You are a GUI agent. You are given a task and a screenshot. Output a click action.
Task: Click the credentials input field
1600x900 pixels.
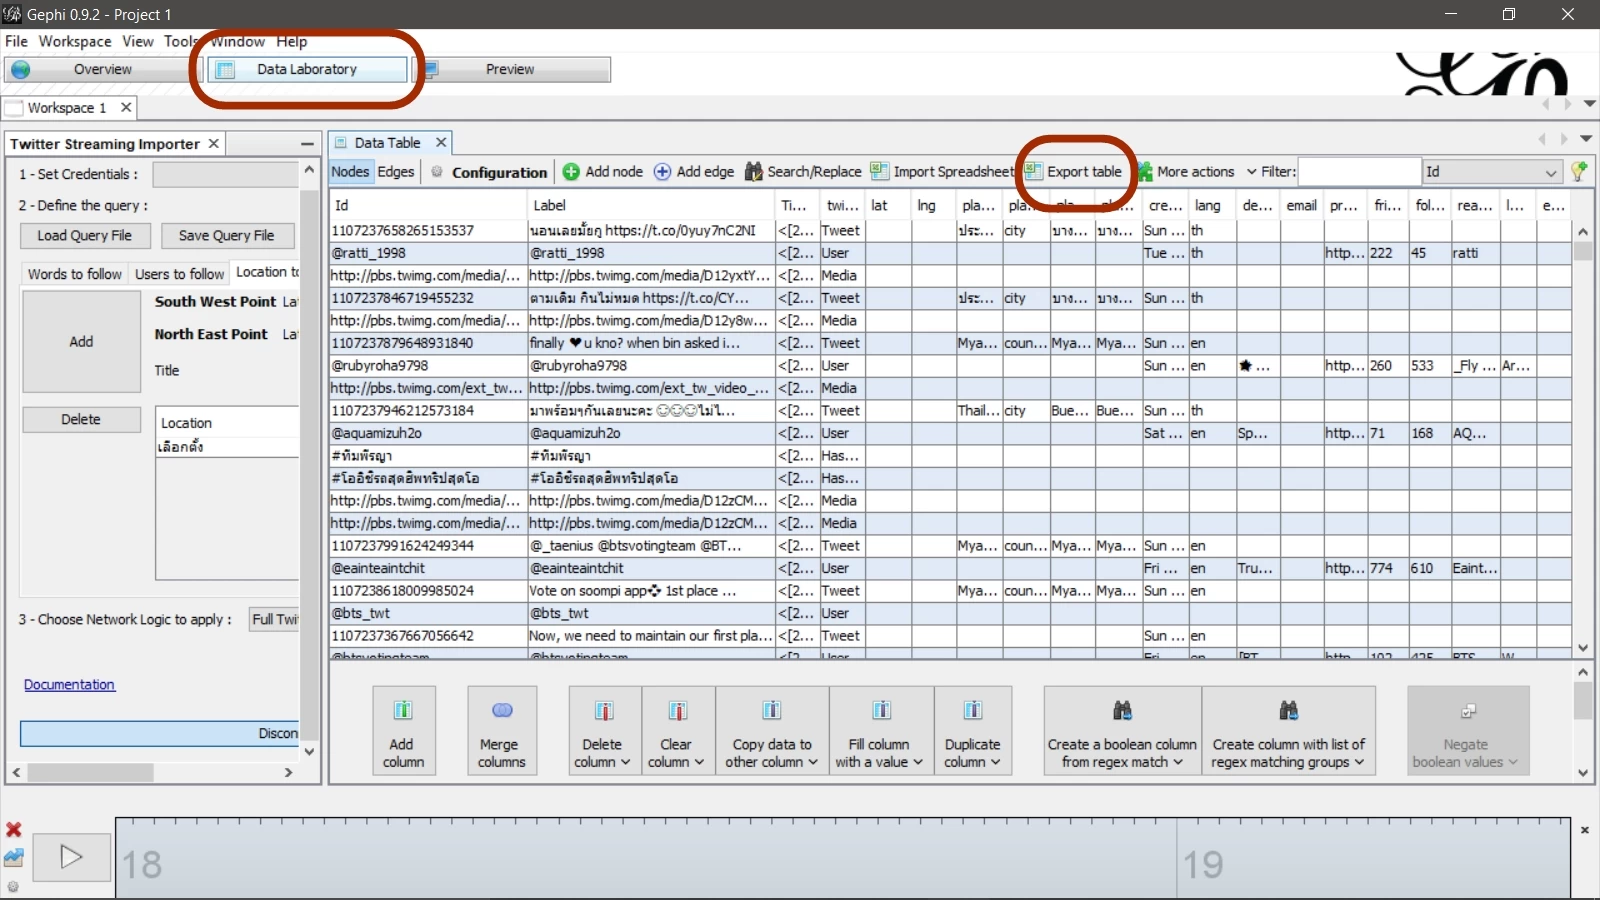[x=226, y=174]
